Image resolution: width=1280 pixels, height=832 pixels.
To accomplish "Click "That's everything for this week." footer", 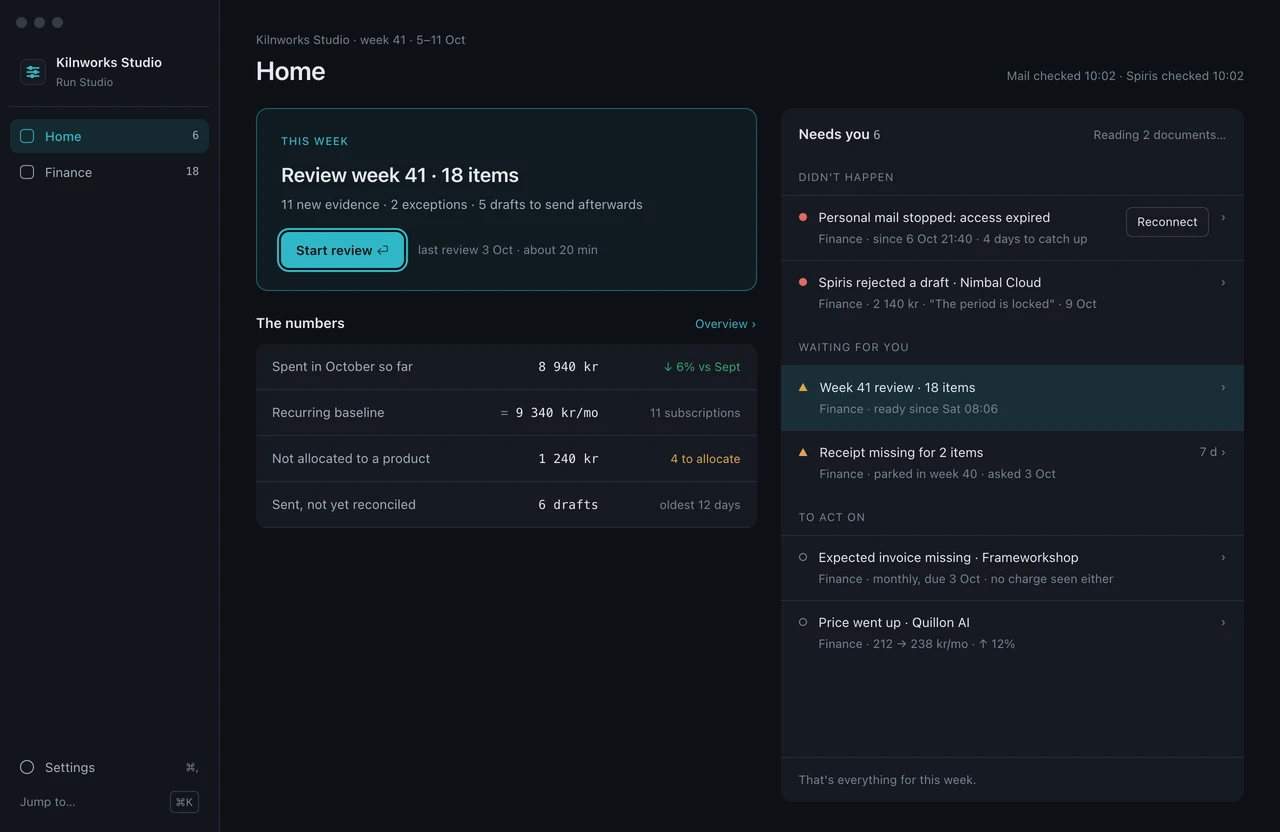I will [887, 780].
